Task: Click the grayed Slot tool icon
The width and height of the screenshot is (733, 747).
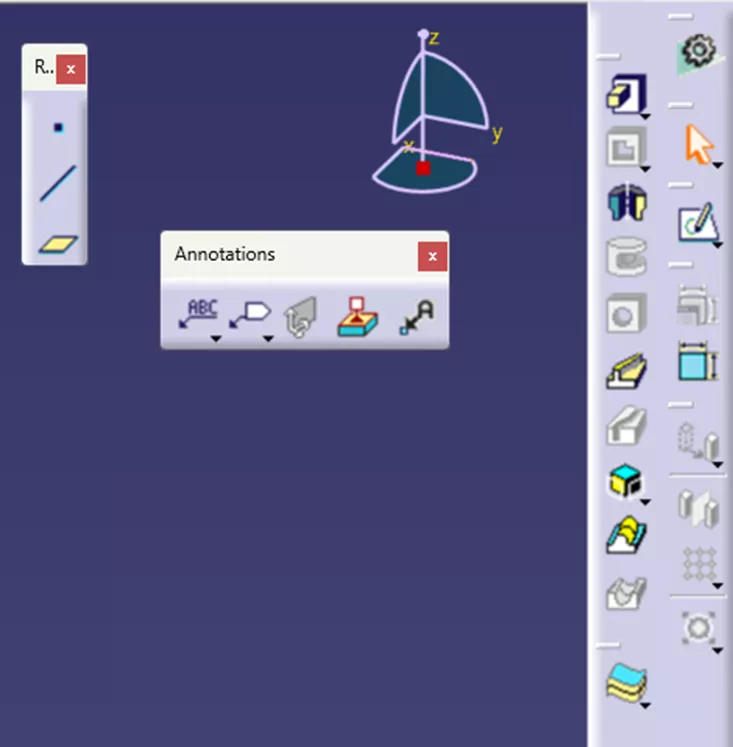Action: tap(626, 425)
